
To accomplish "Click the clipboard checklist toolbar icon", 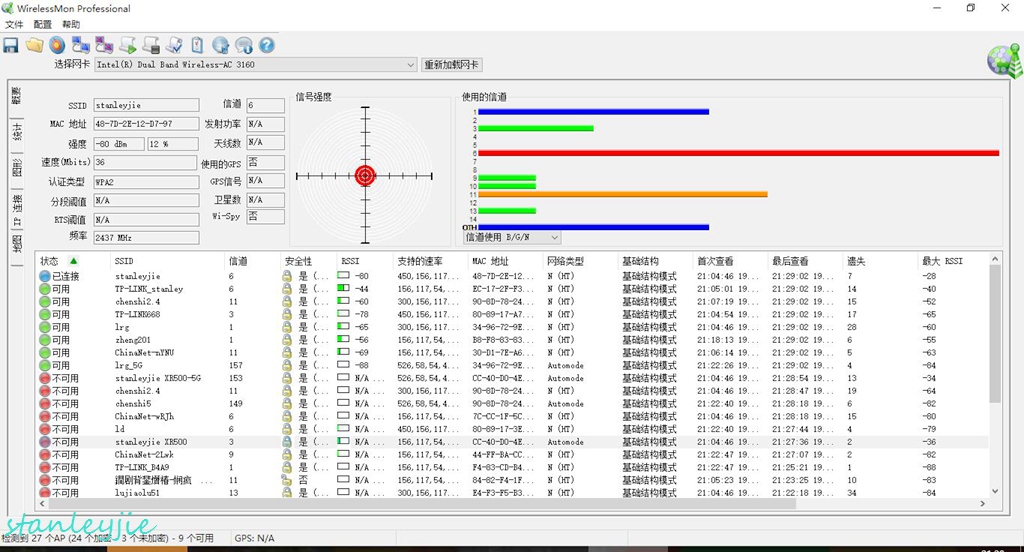I will pos(197,45).
